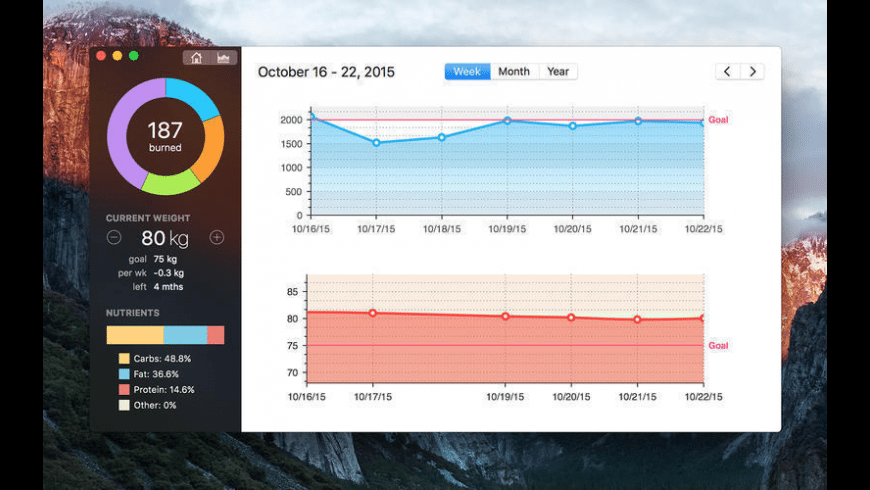This screenshot has width=870, height=490.
Task: Click the Fat legend swatch
Action: [124, 374]
